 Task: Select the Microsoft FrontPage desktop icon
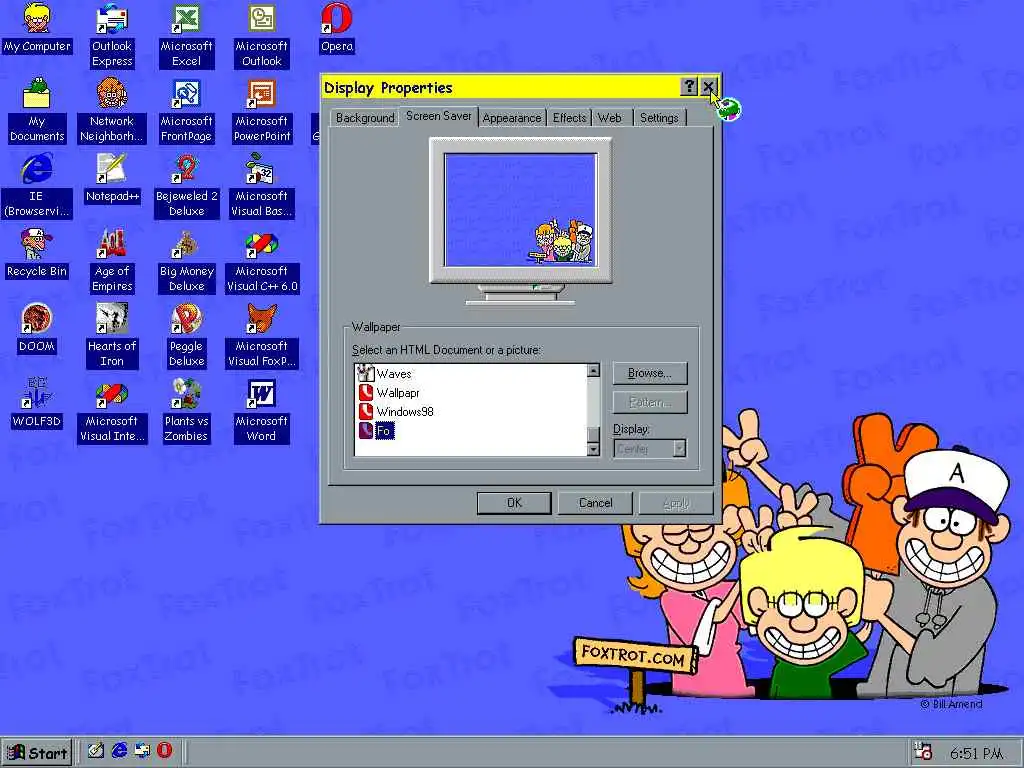point(187,110)
